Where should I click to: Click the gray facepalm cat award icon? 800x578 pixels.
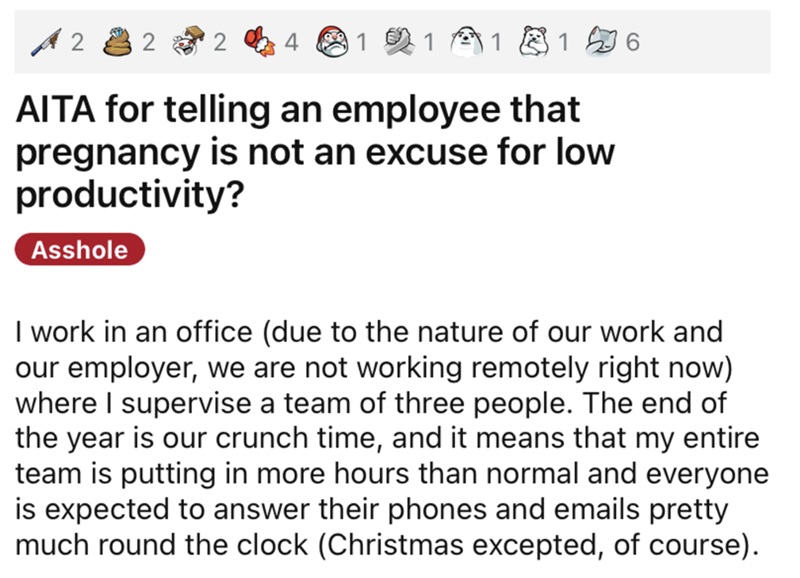[603, 43]
